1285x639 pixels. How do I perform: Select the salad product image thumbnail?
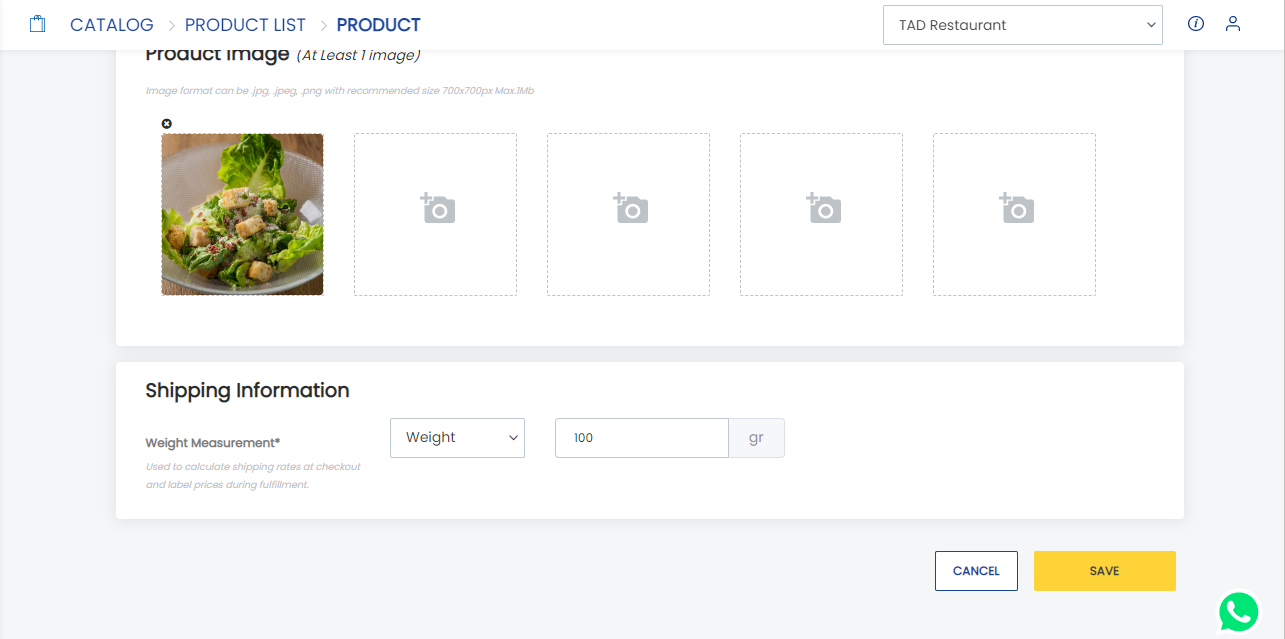pyautogui.click(x=242, y=214)
